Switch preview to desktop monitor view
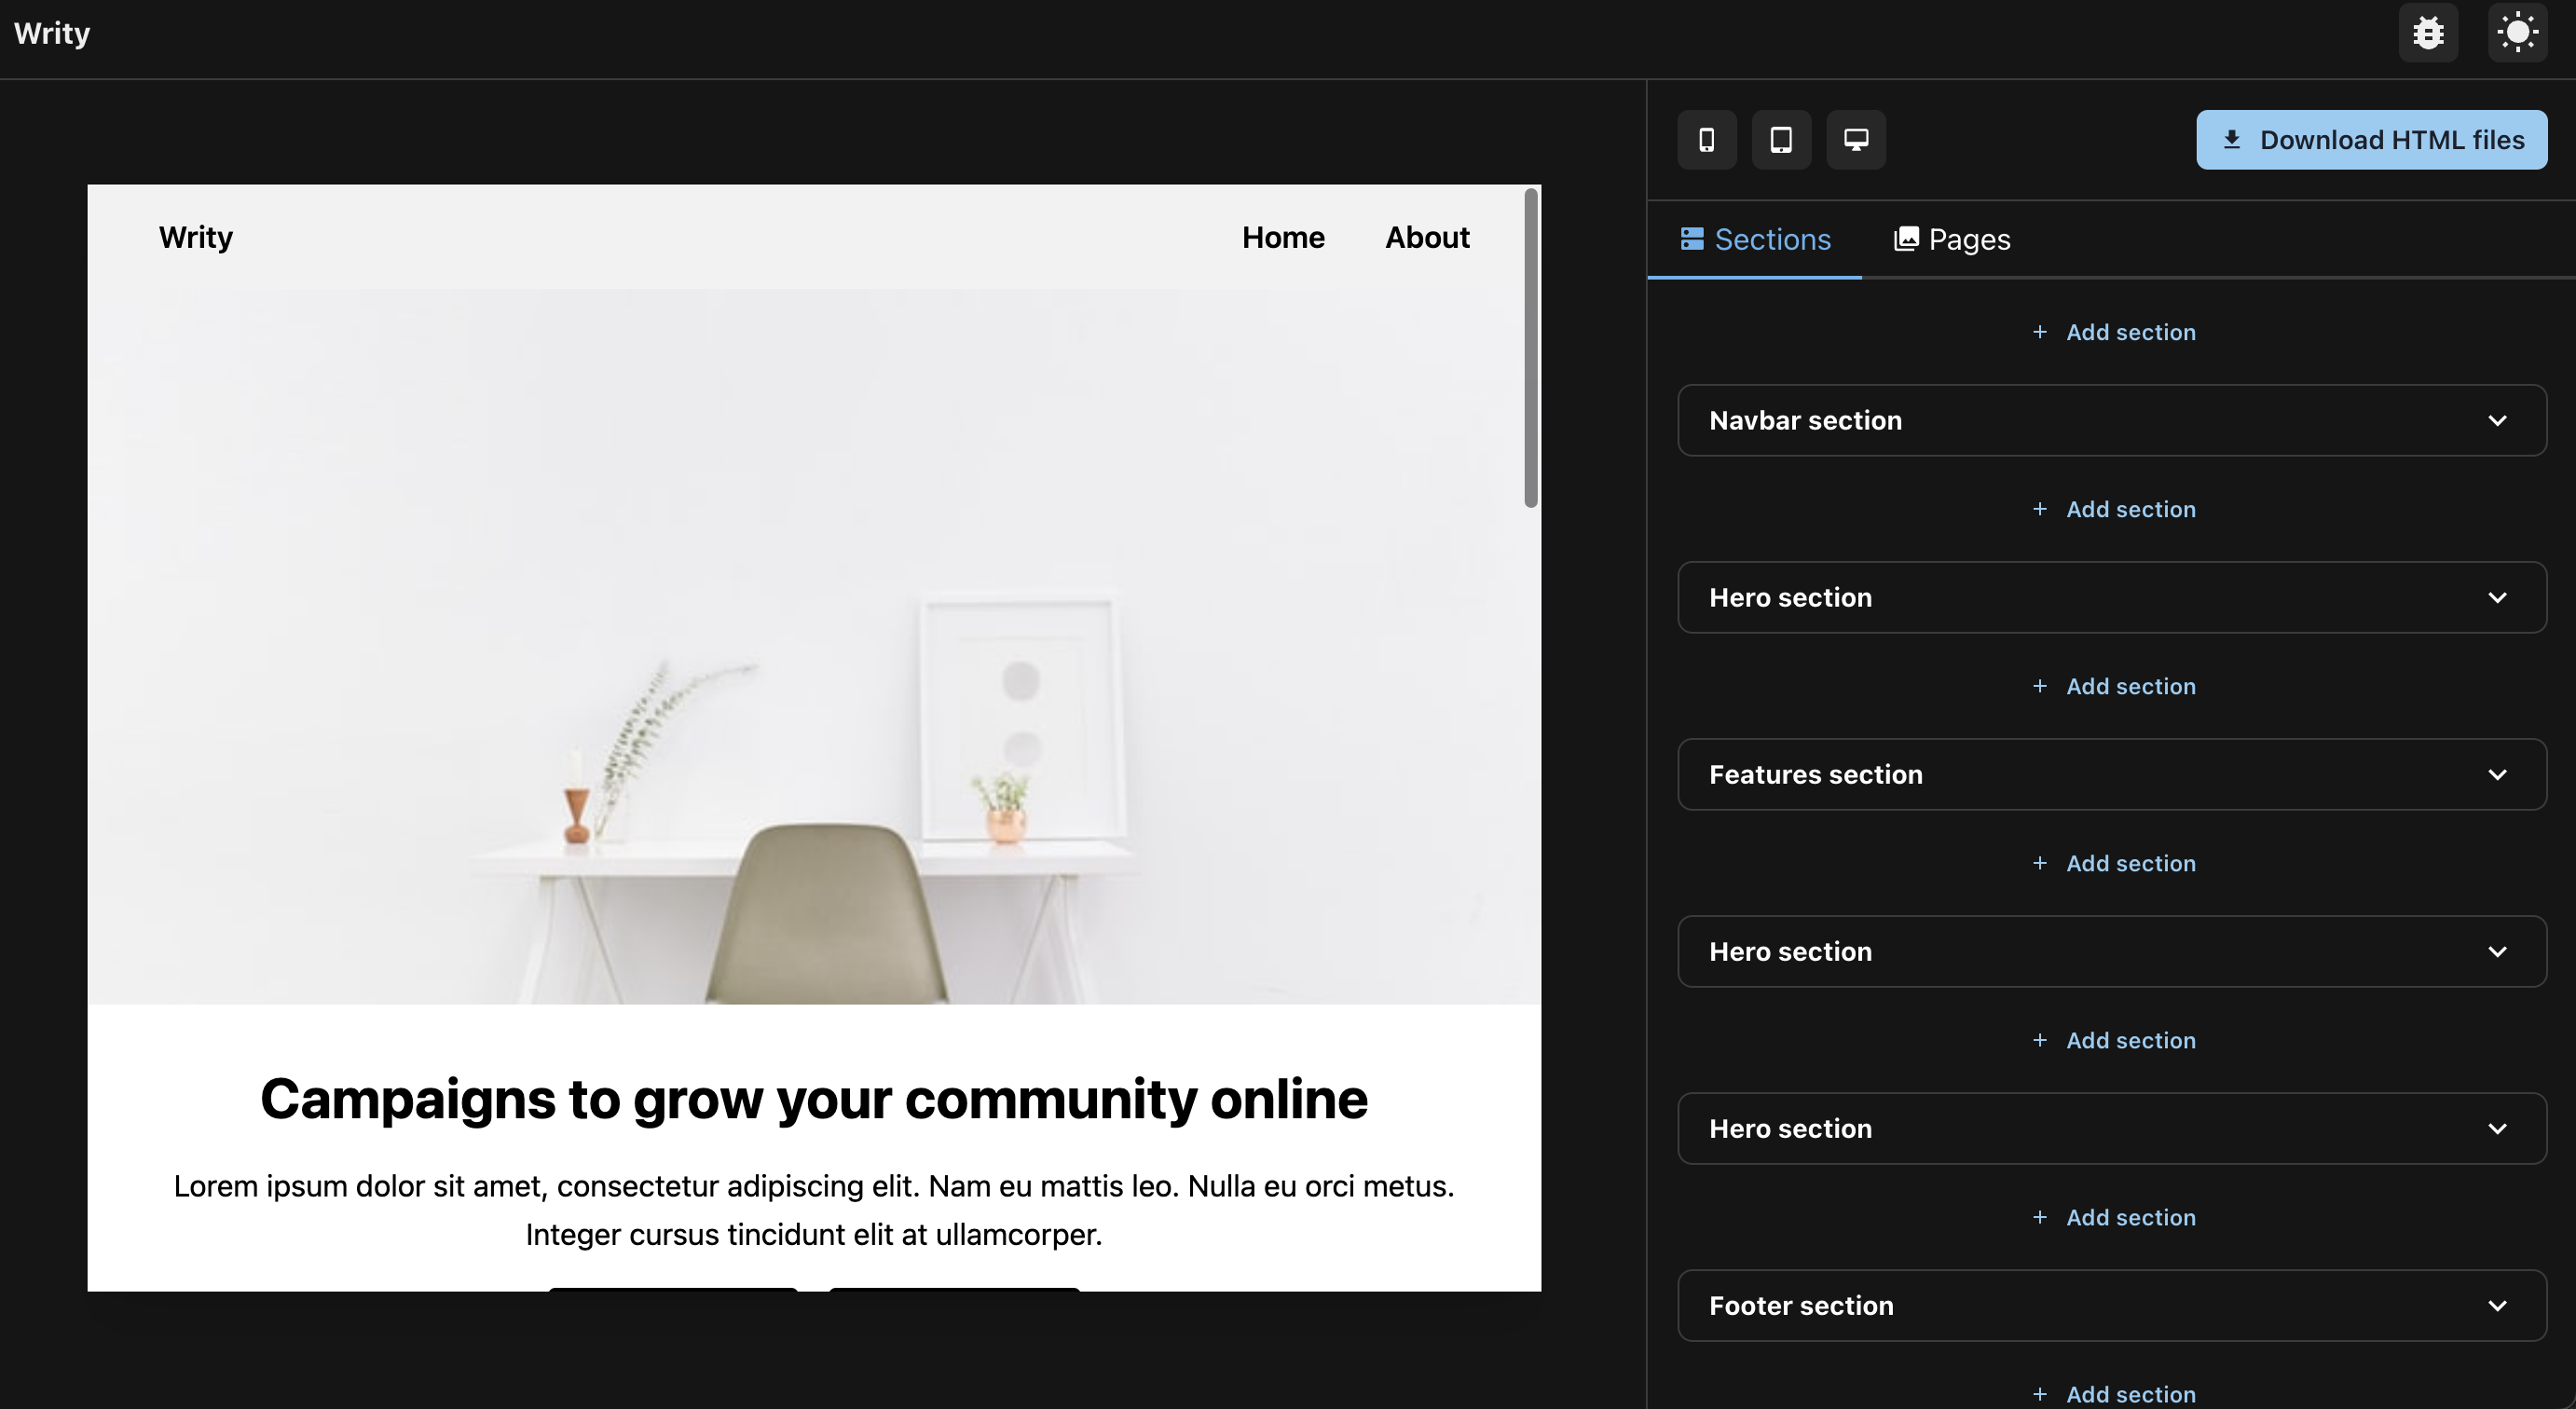The height and width of the screenshot is (1409, 2576). click(1856, 140)
